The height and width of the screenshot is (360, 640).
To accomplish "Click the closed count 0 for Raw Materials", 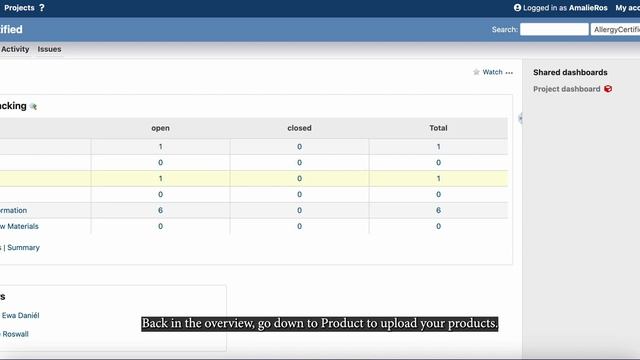I will click(x=299, y=226).
